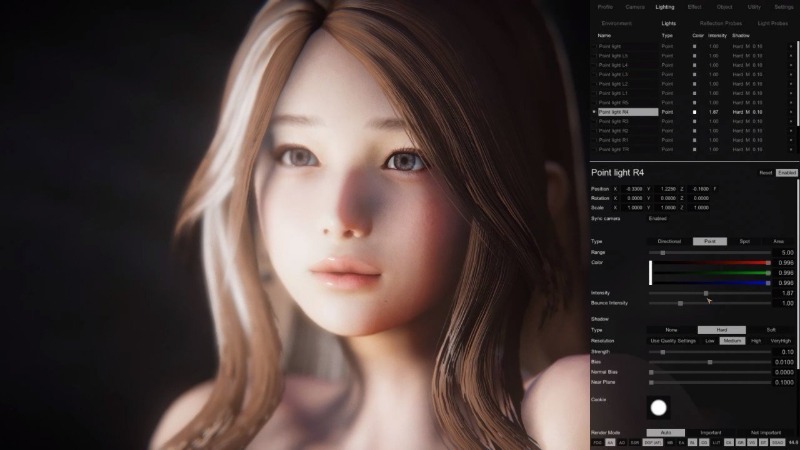Click the Bounce Intensity slider handle
Screen dimensions: 800x450
pos(680,303)
